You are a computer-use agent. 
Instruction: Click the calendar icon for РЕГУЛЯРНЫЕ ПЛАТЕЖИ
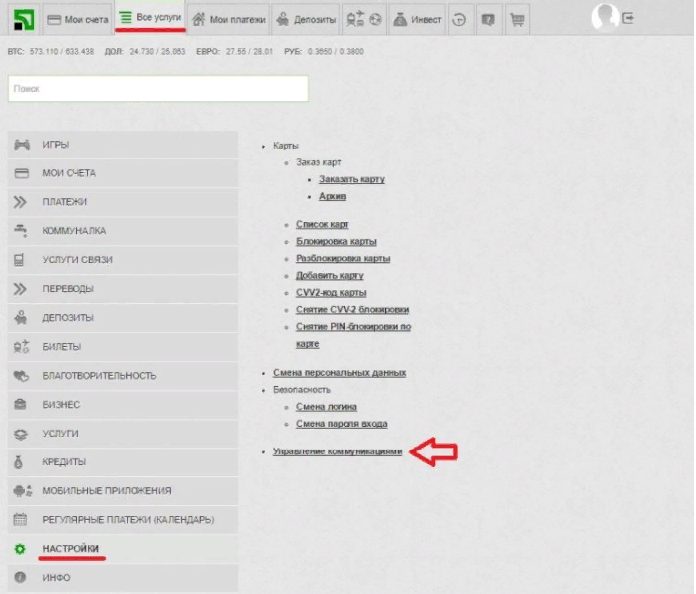tap(20, 520)
